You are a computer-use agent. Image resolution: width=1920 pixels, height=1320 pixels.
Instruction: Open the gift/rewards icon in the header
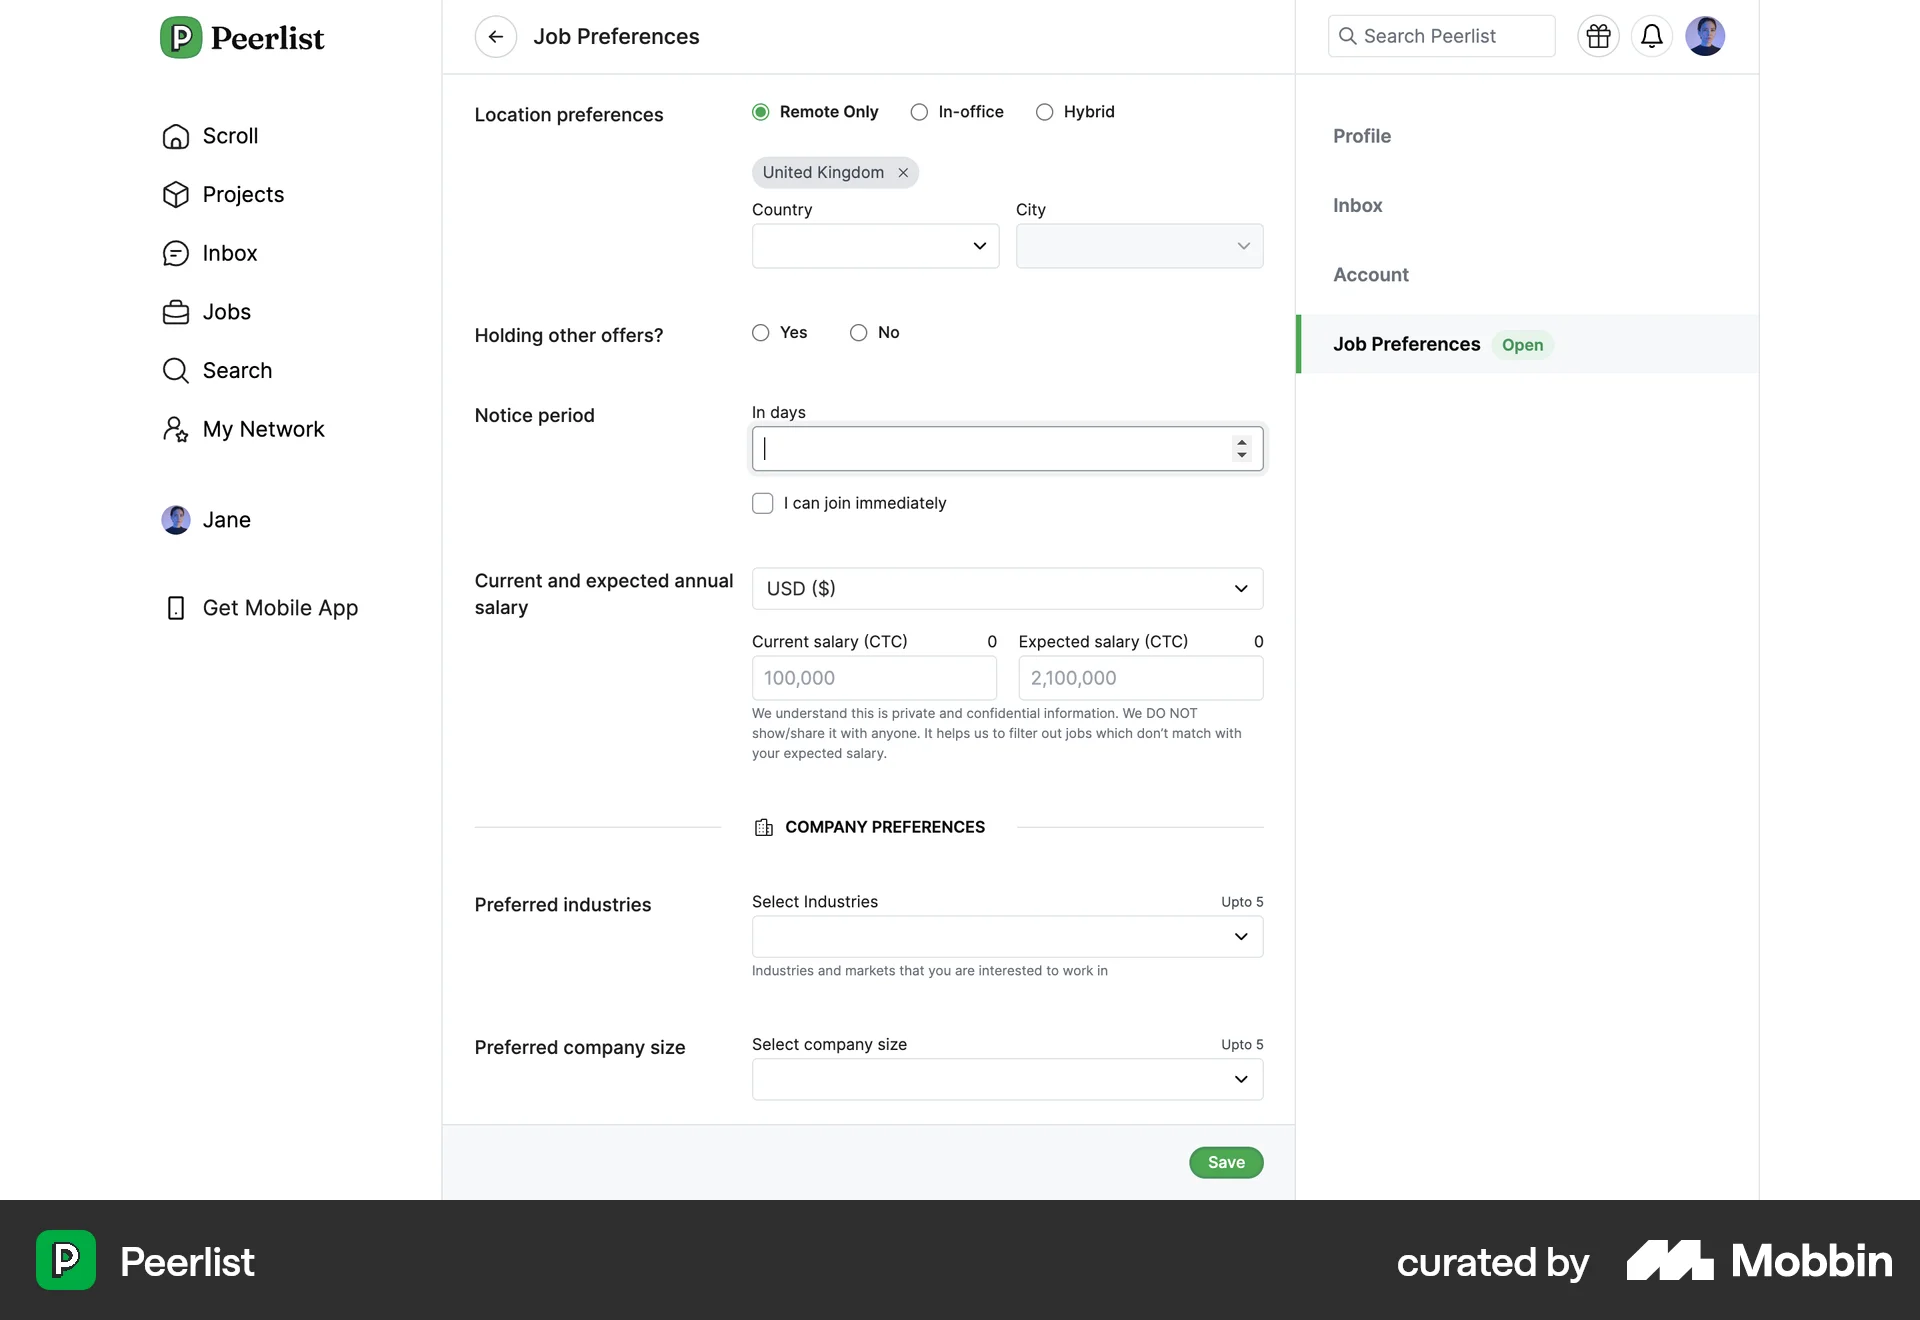click(1598, 36)
